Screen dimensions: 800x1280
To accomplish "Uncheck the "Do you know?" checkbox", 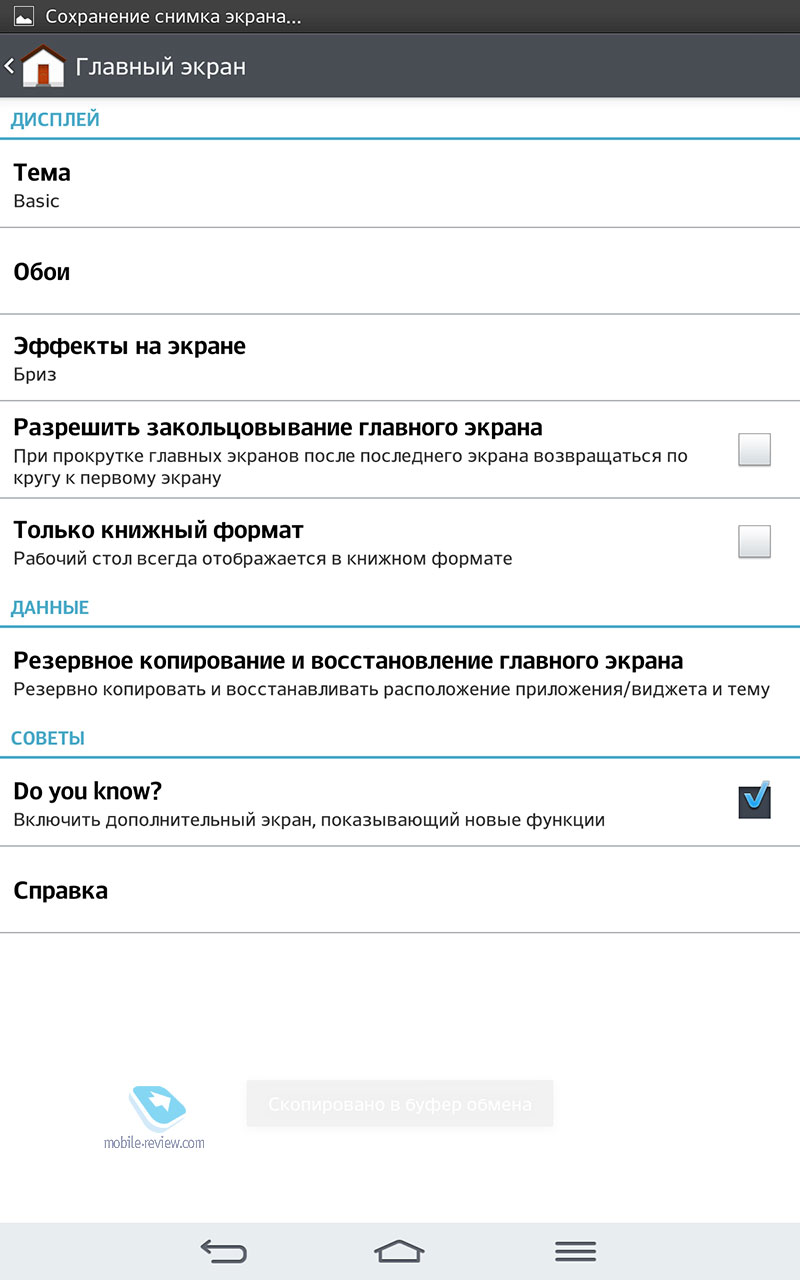I will pyautogui.click(x=755, y=800).
